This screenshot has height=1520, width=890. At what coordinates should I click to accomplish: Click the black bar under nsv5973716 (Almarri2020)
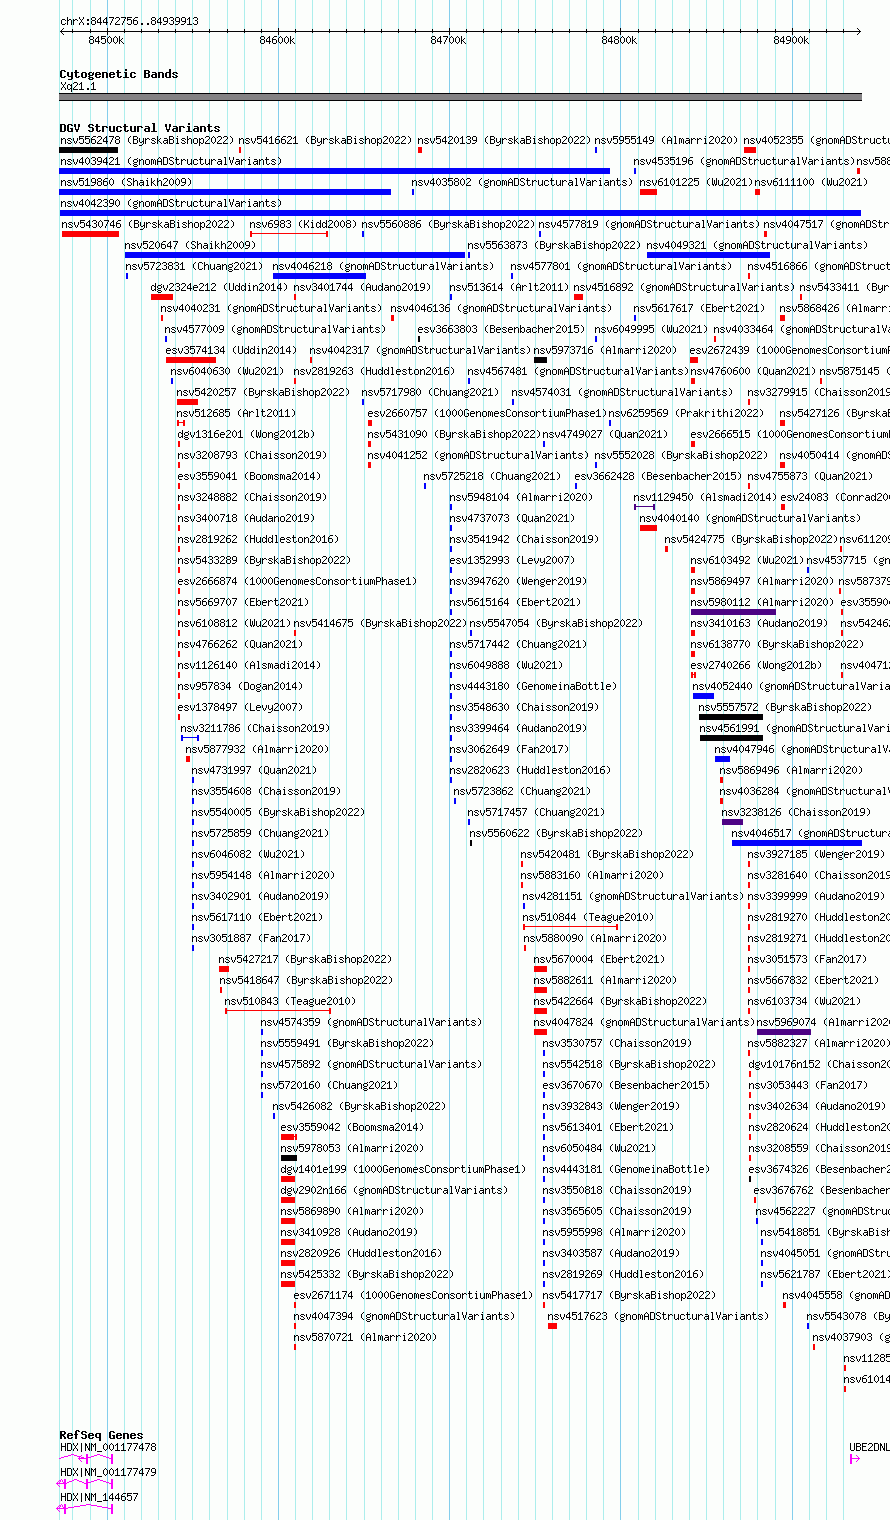[x=540, y=360]
